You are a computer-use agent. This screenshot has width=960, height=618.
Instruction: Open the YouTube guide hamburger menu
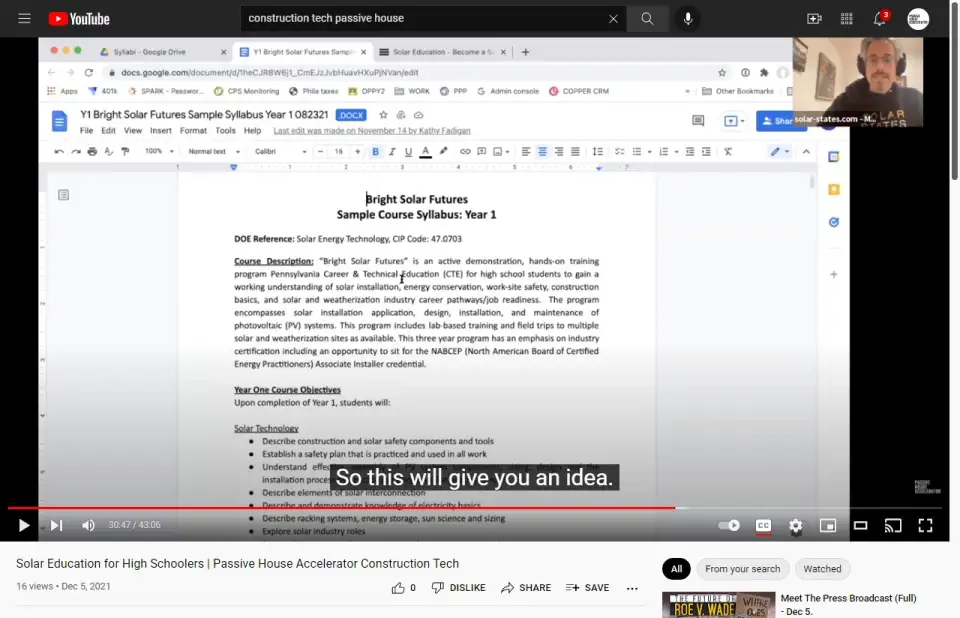pos(24,19)
